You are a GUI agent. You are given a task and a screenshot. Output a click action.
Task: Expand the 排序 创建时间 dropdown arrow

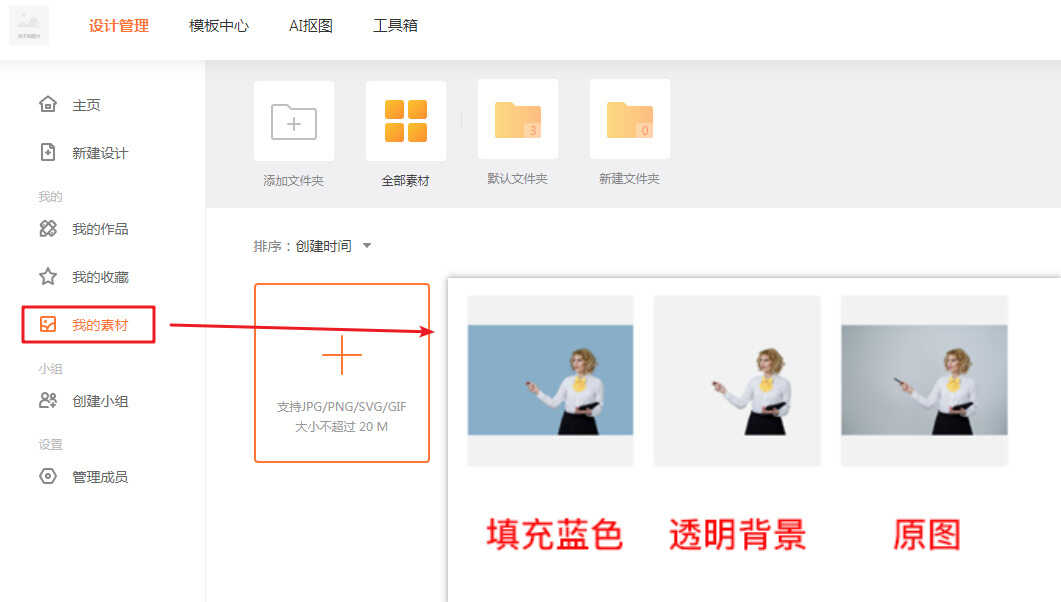point(367,246)
